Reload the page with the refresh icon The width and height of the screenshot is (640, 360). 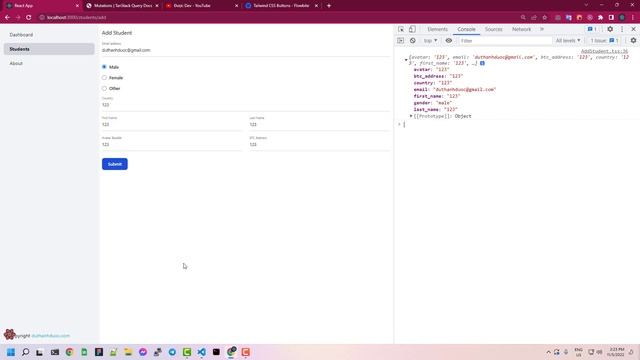point(29,18)
